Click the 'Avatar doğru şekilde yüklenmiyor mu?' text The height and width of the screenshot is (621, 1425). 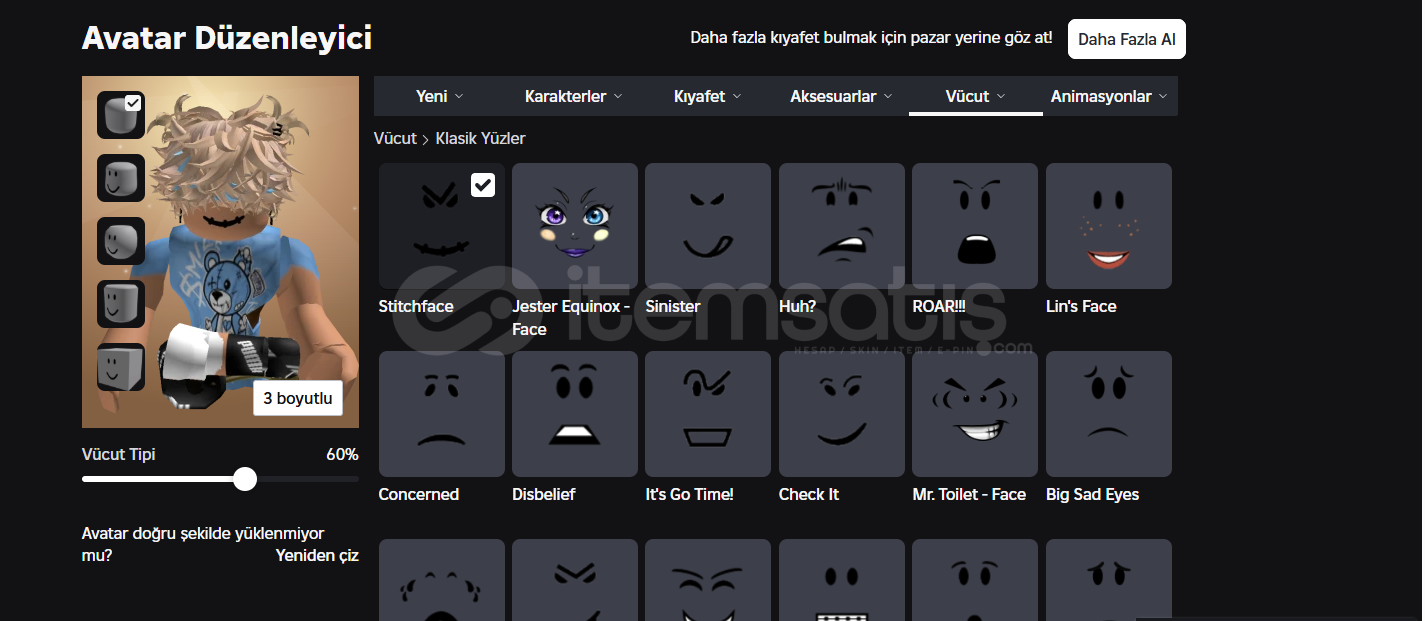click(x=203, y=544)
